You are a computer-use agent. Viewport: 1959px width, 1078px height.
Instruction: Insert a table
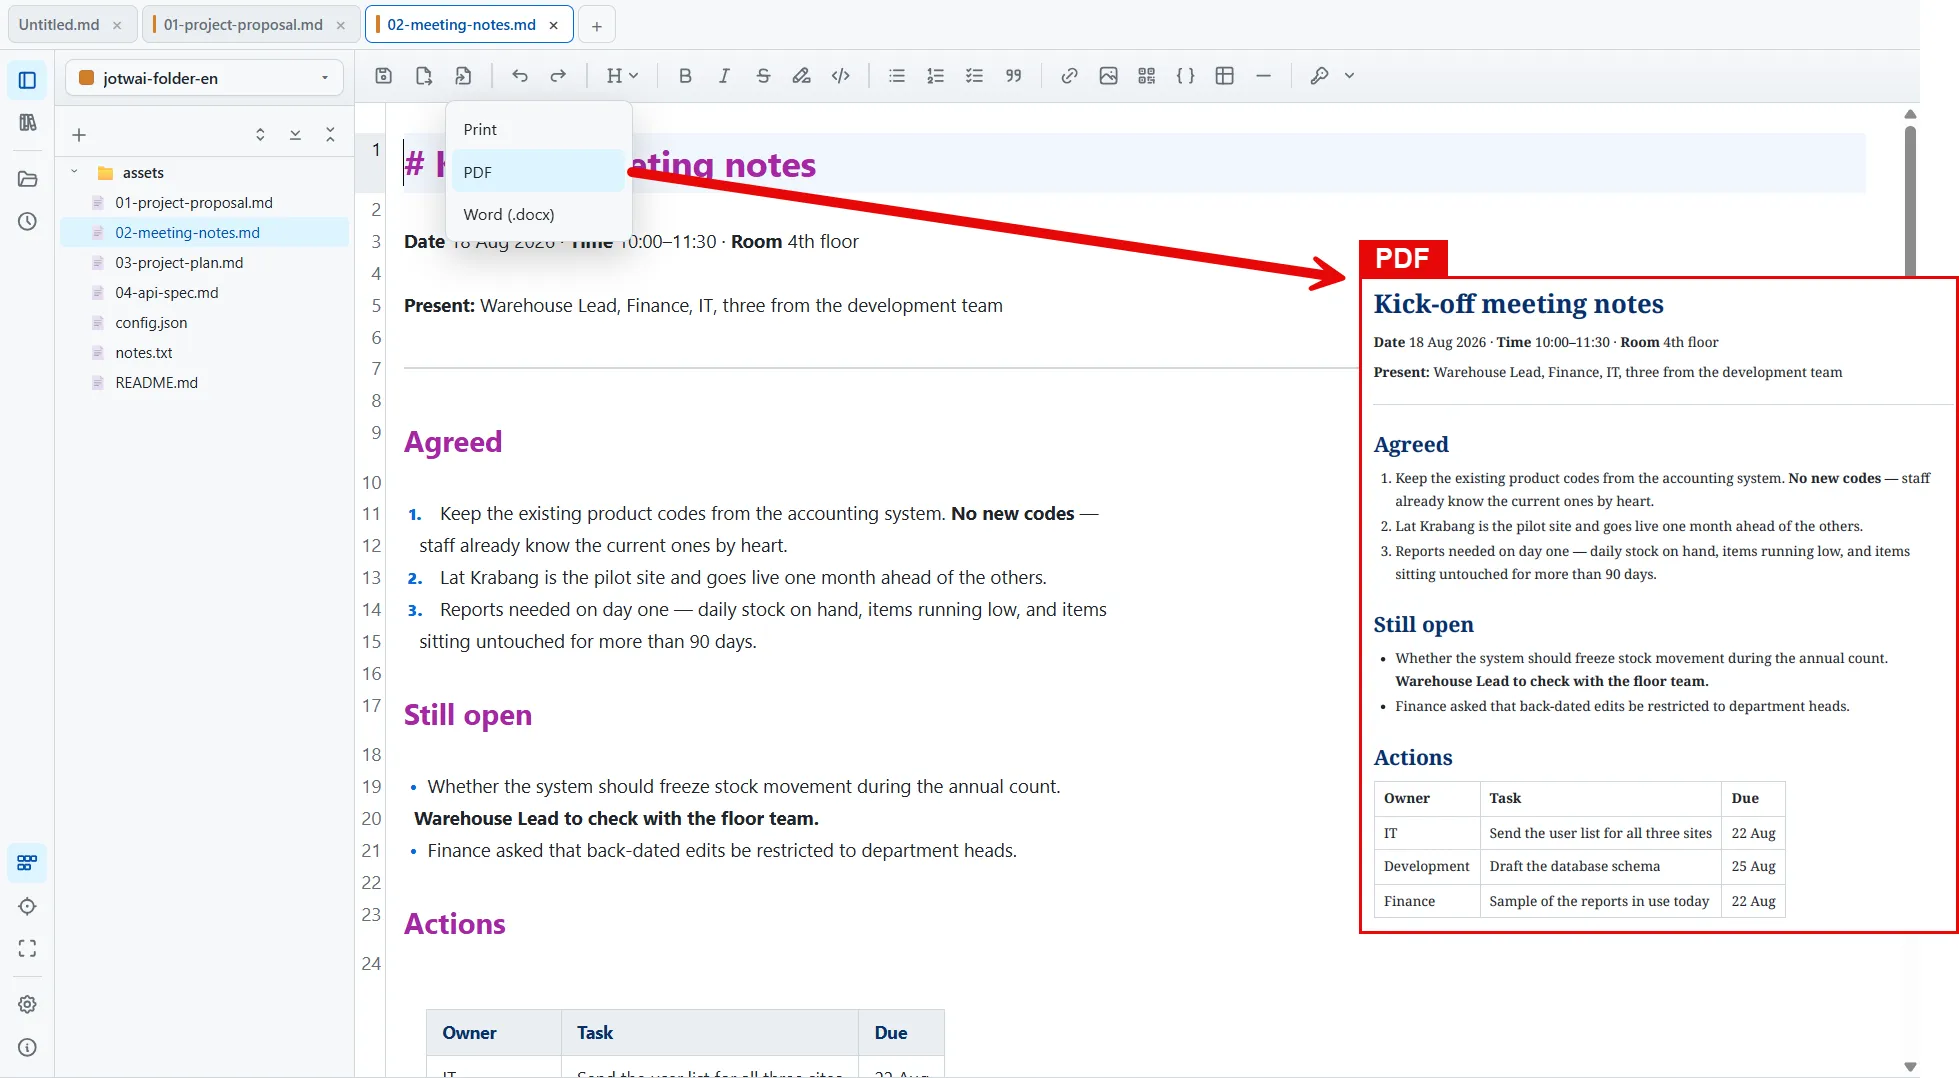[x=1224, y=76]
